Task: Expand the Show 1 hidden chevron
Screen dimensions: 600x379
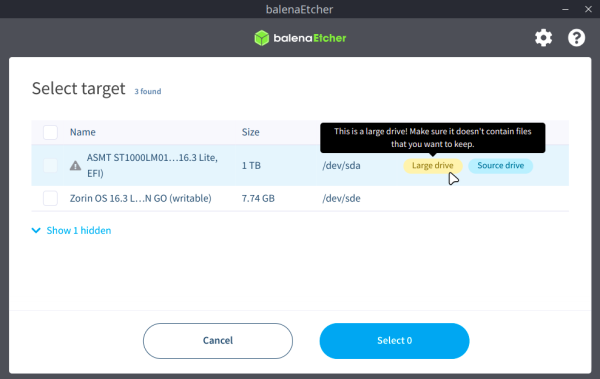Action: coord(36,230)
